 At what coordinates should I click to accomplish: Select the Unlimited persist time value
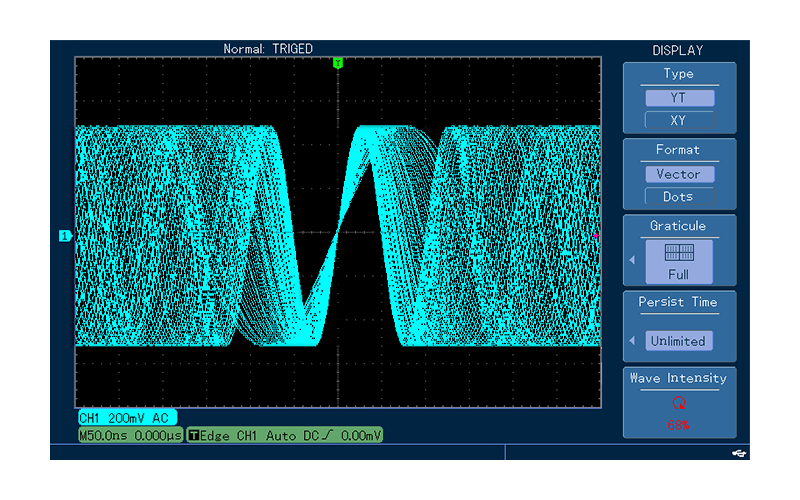679,341
